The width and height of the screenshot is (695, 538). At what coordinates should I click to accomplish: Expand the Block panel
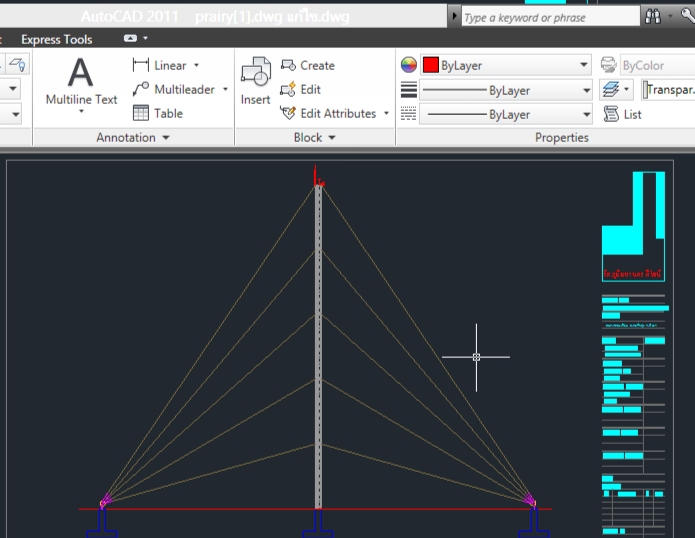315,137
